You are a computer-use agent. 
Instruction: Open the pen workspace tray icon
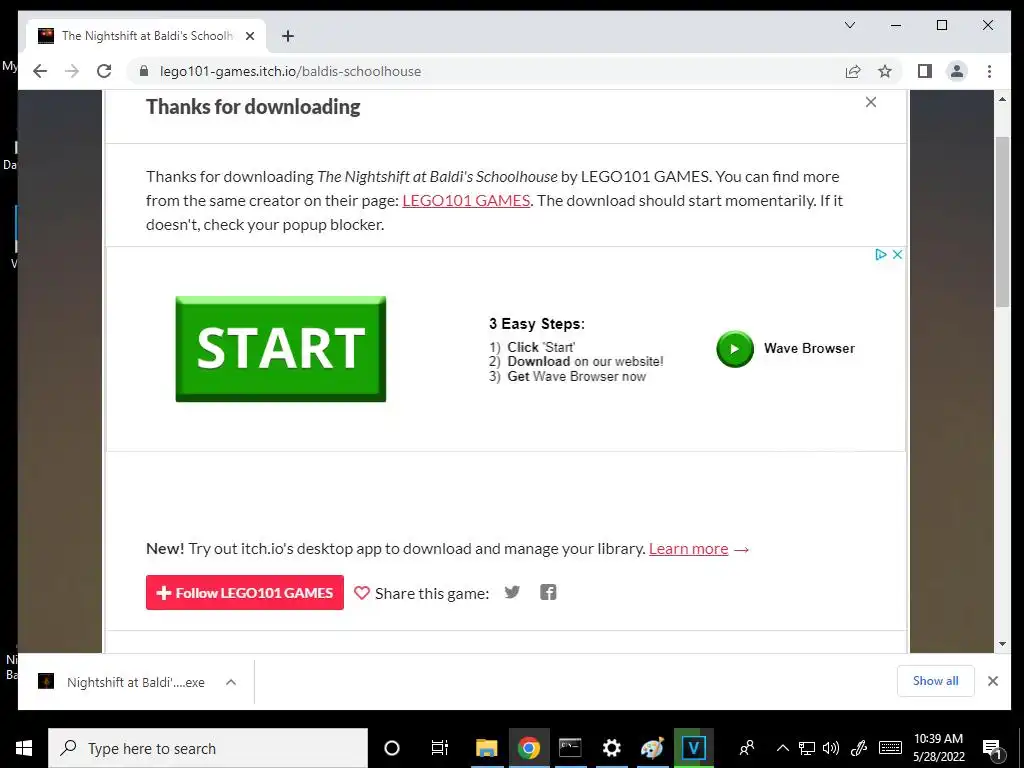tap(859, 748)
